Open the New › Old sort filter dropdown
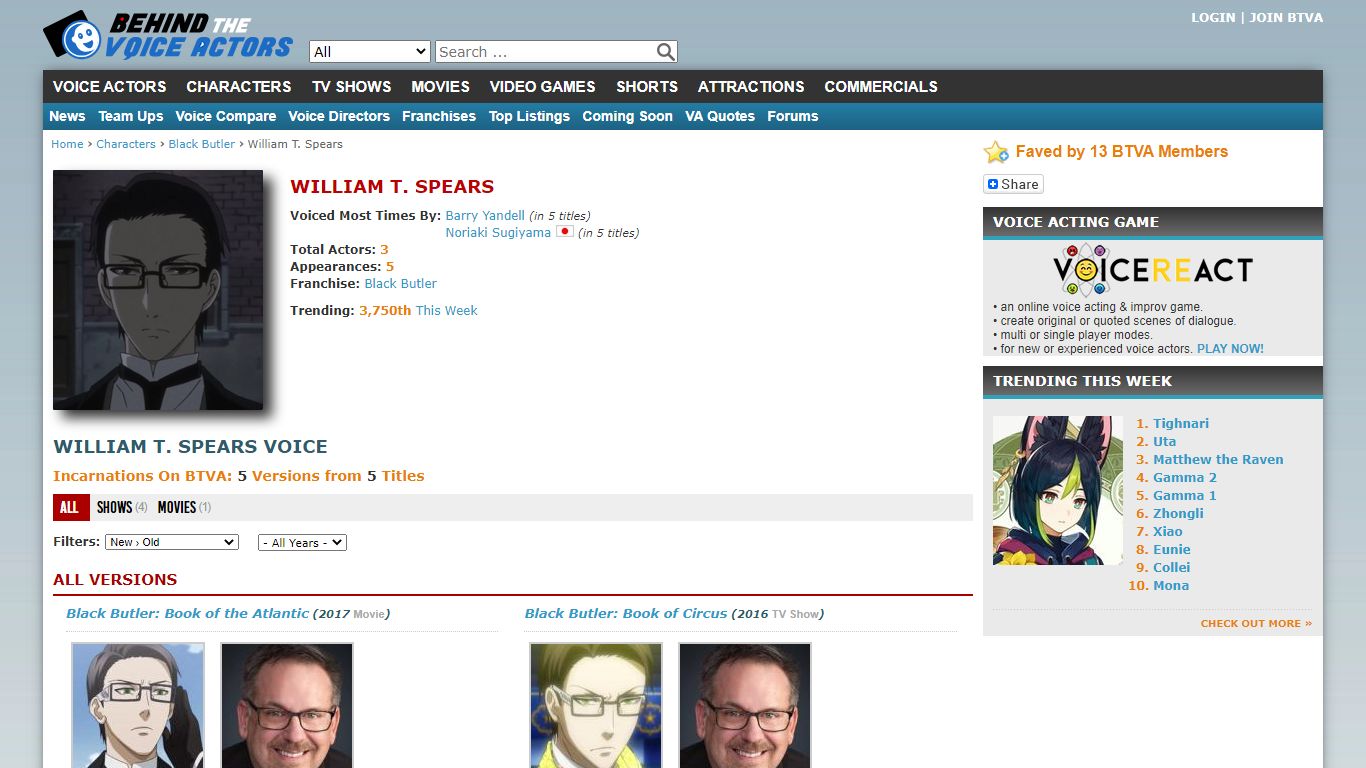Viewport: 1366px width, 768px height. click(172, 542)
